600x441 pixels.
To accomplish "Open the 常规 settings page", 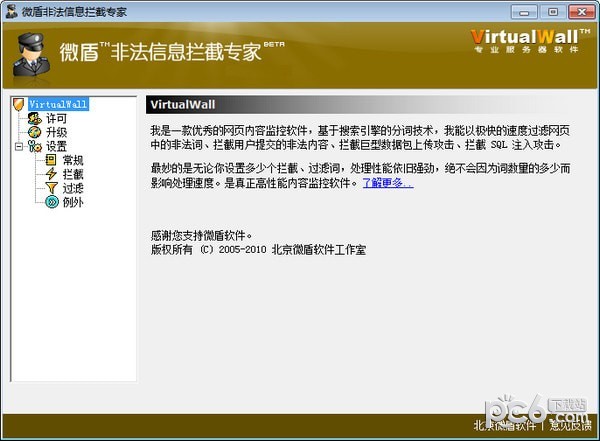I will point(73,160).
